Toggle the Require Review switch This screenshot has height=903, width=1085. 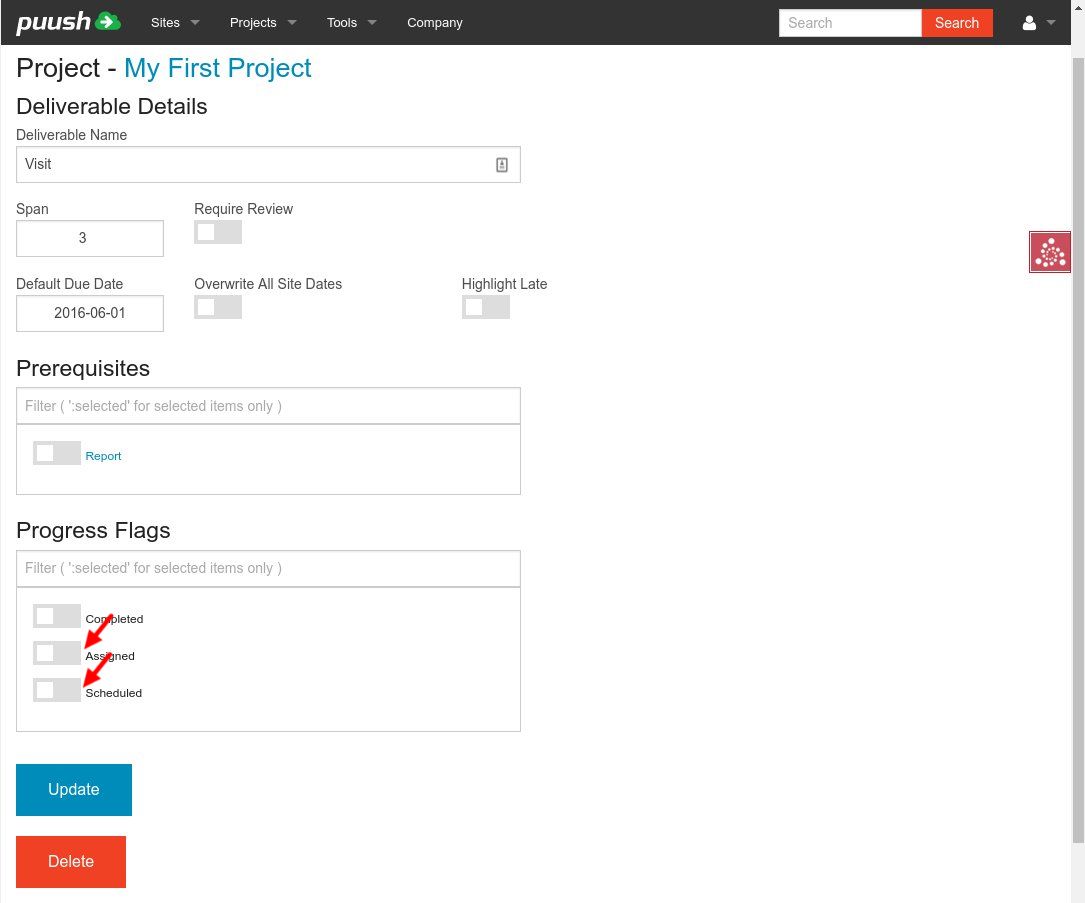click(218, 232)
